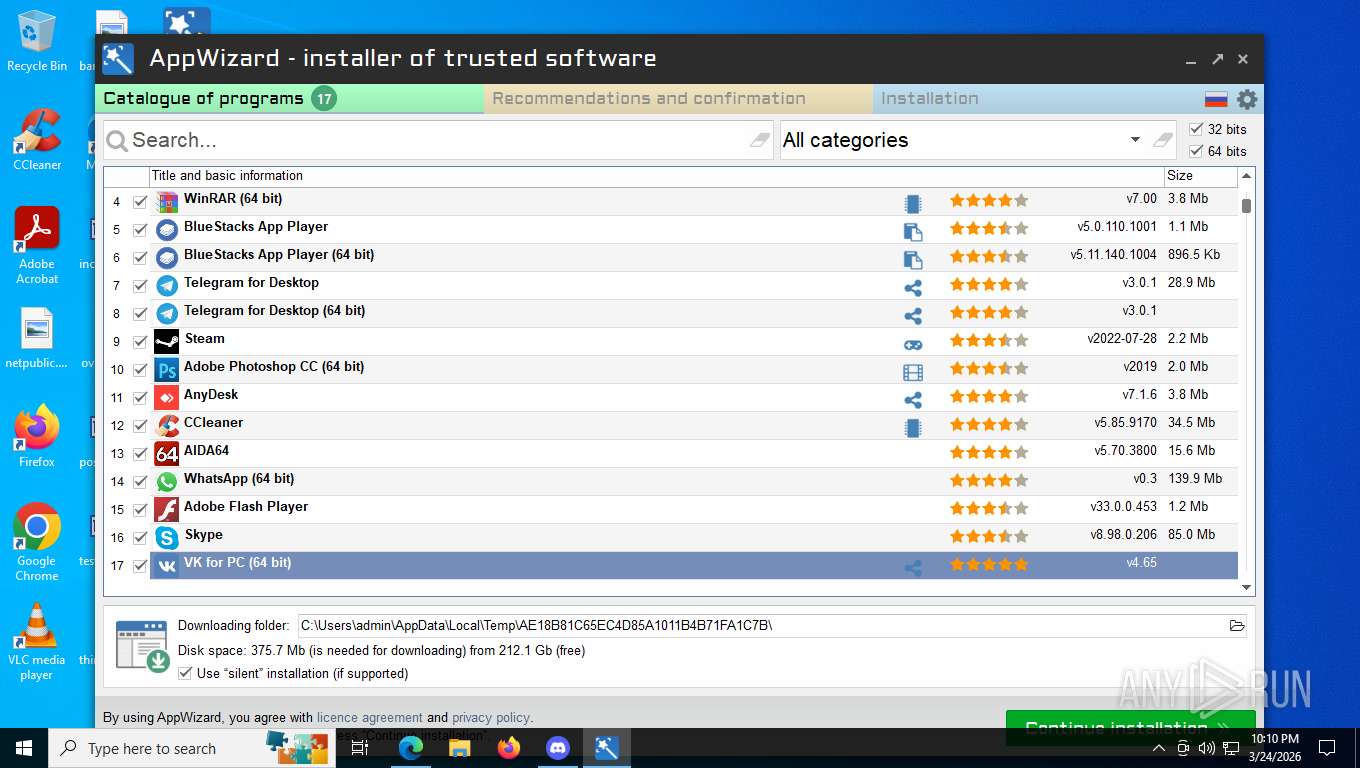Click the category icon in the WinRAR row
The image size is (1360, 768).
pos(913,204)
